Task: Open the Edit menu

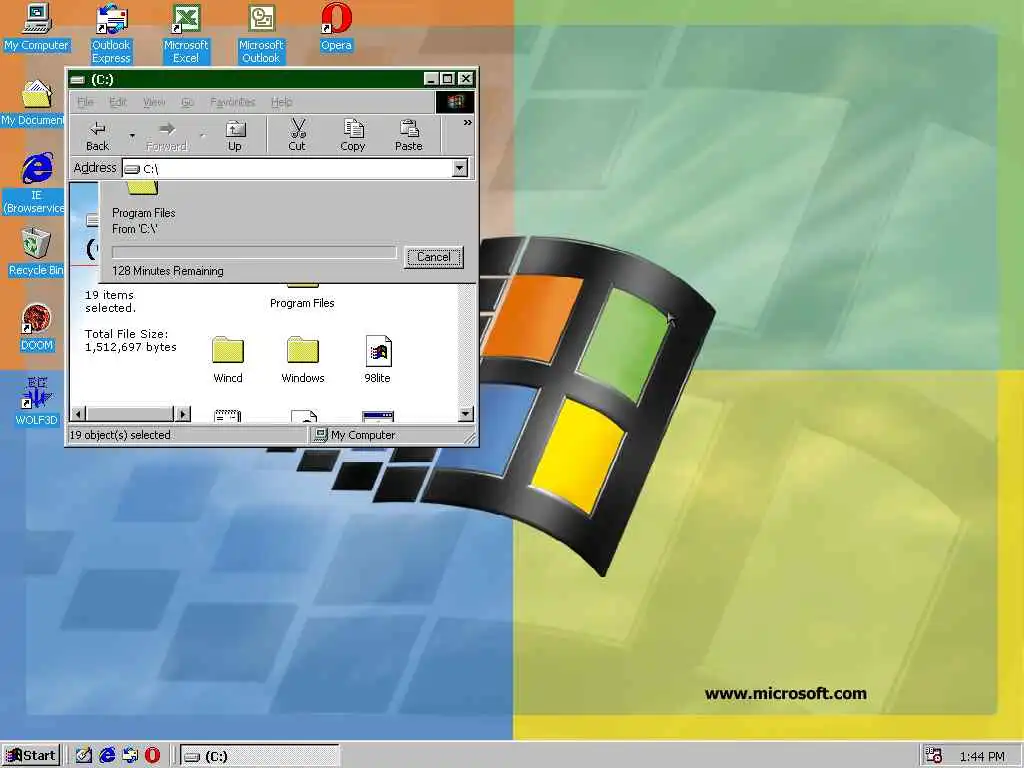Action: click(118, 102)
